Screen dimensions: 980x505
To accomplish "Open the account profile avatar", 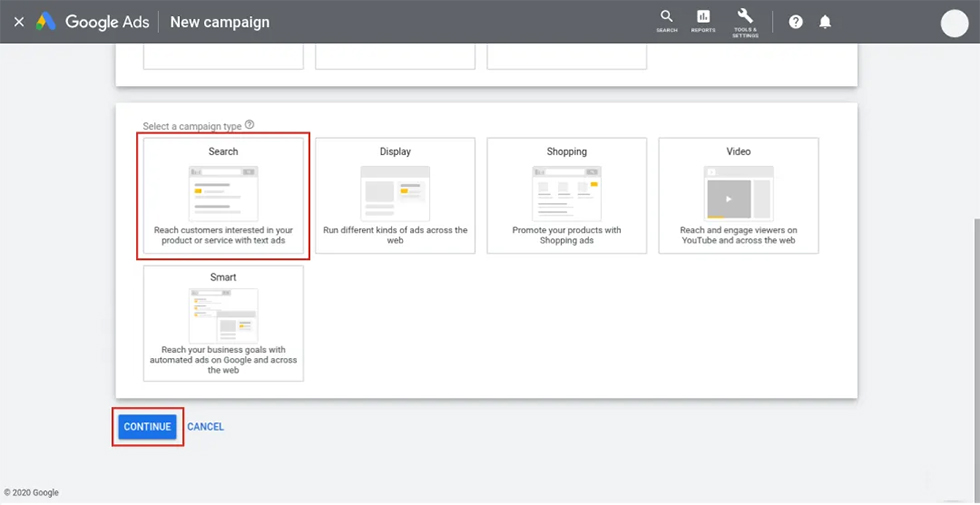I will coord(956,23).
